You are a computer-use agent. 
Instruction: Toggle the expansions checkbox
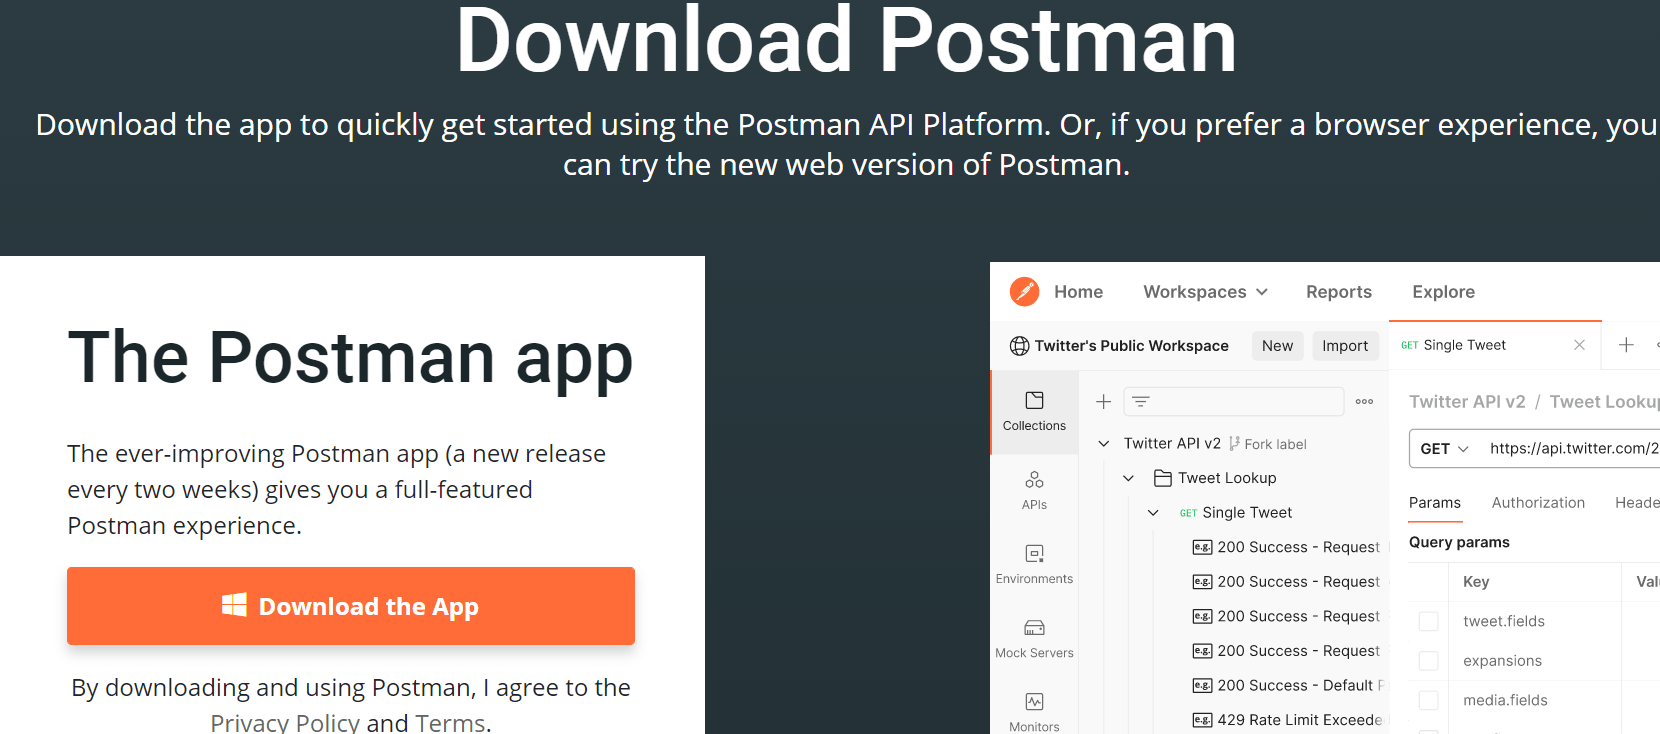(x=1428, y=661)
